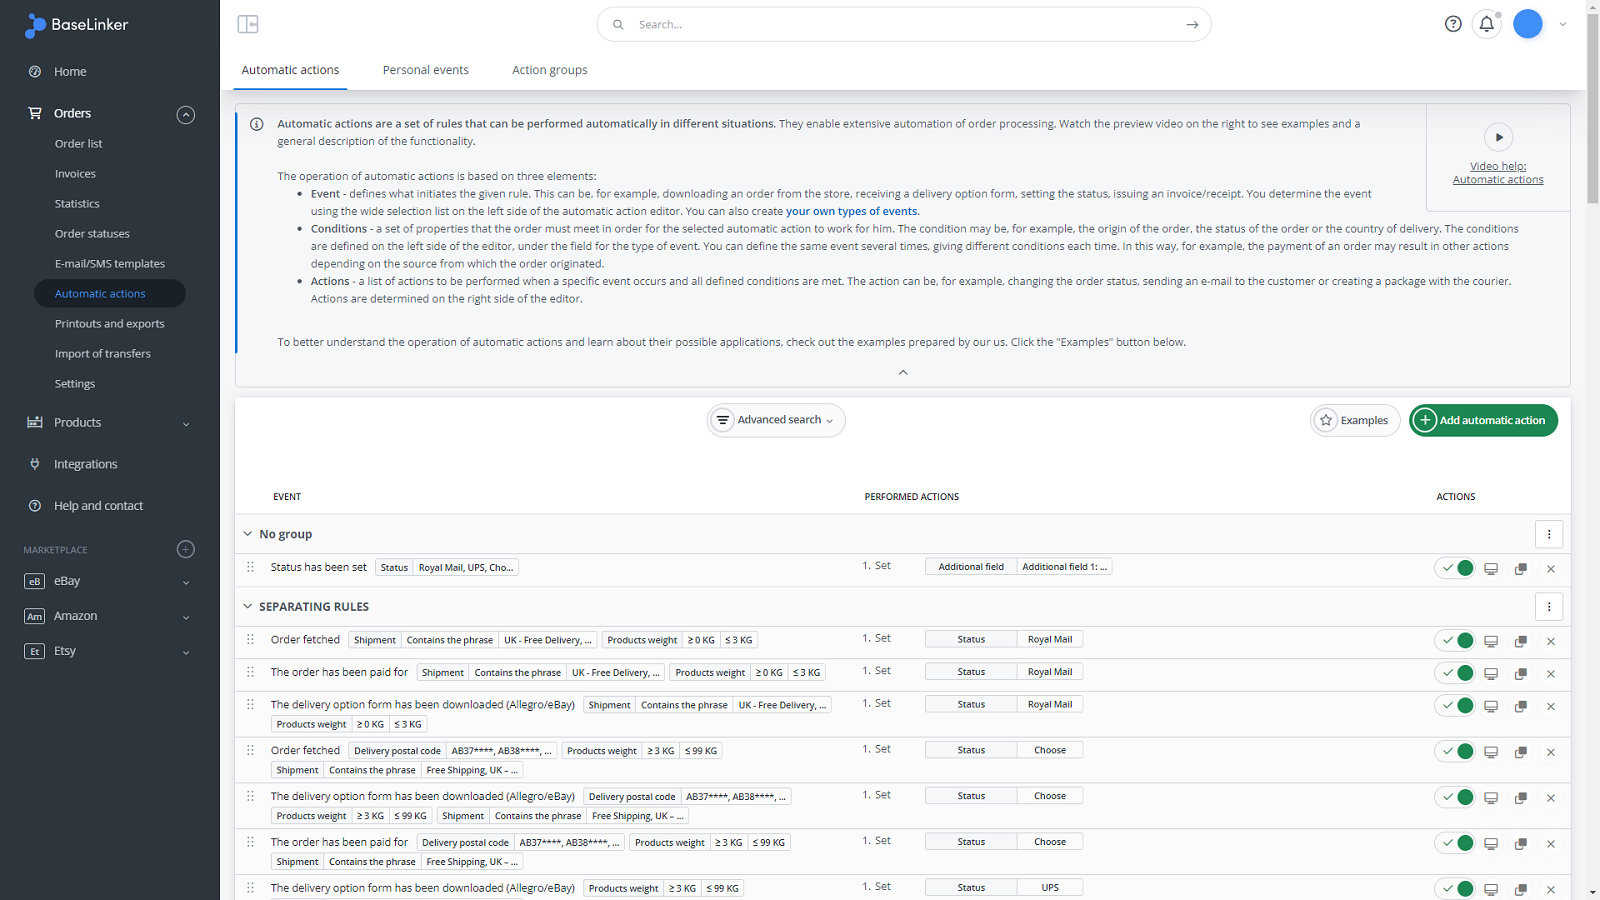
Task: Add a marketplace with the plus icon
Action: [x=185, y=549]
